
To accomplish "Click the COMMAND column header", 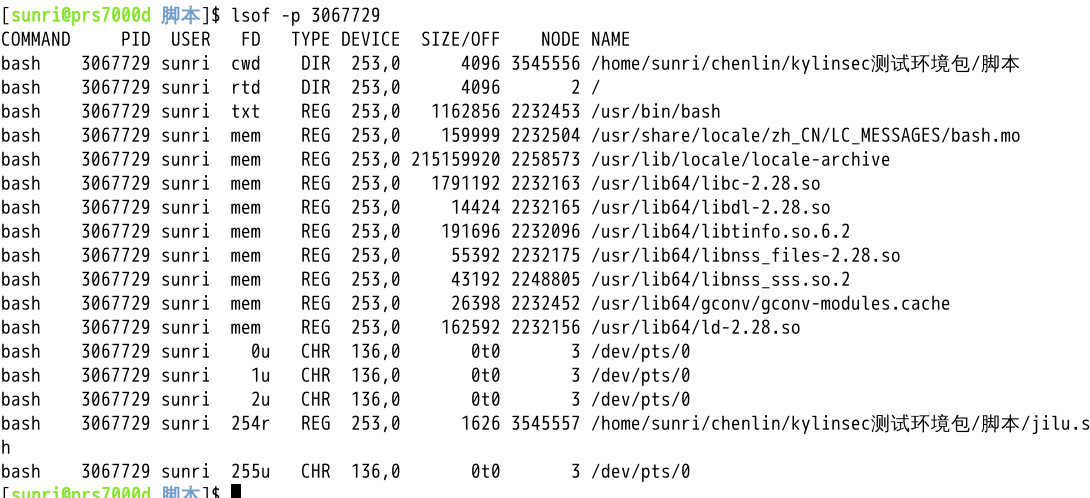I will [x=36, y=39].
